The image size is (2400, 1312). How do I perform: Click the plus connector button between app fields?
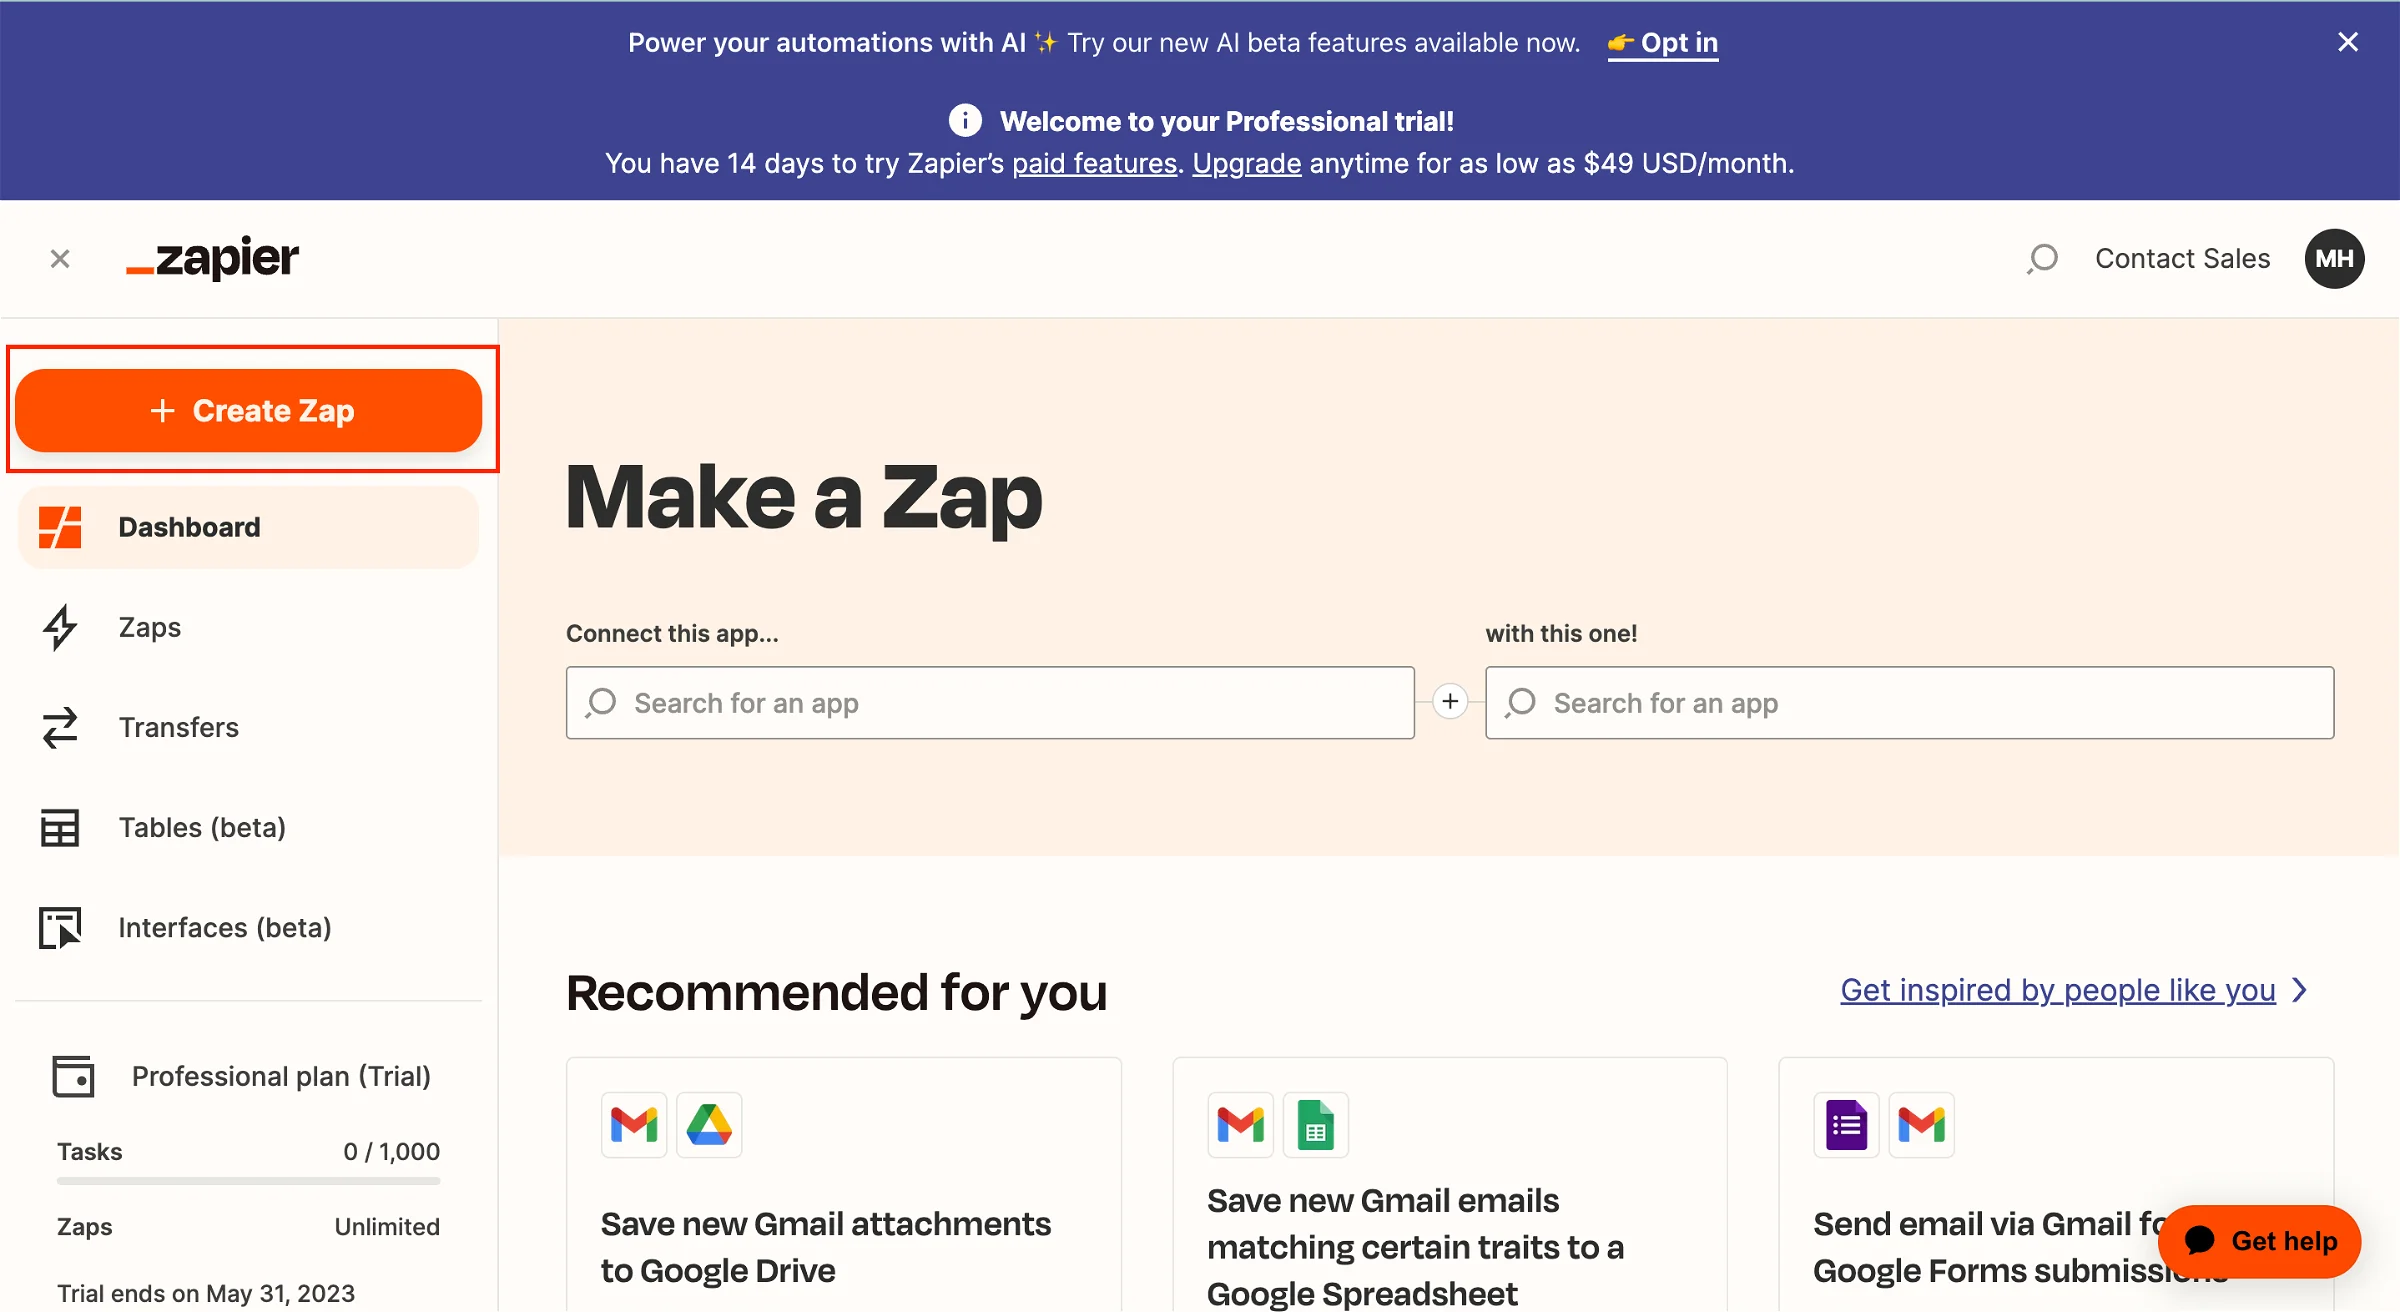pos(1449,701)
